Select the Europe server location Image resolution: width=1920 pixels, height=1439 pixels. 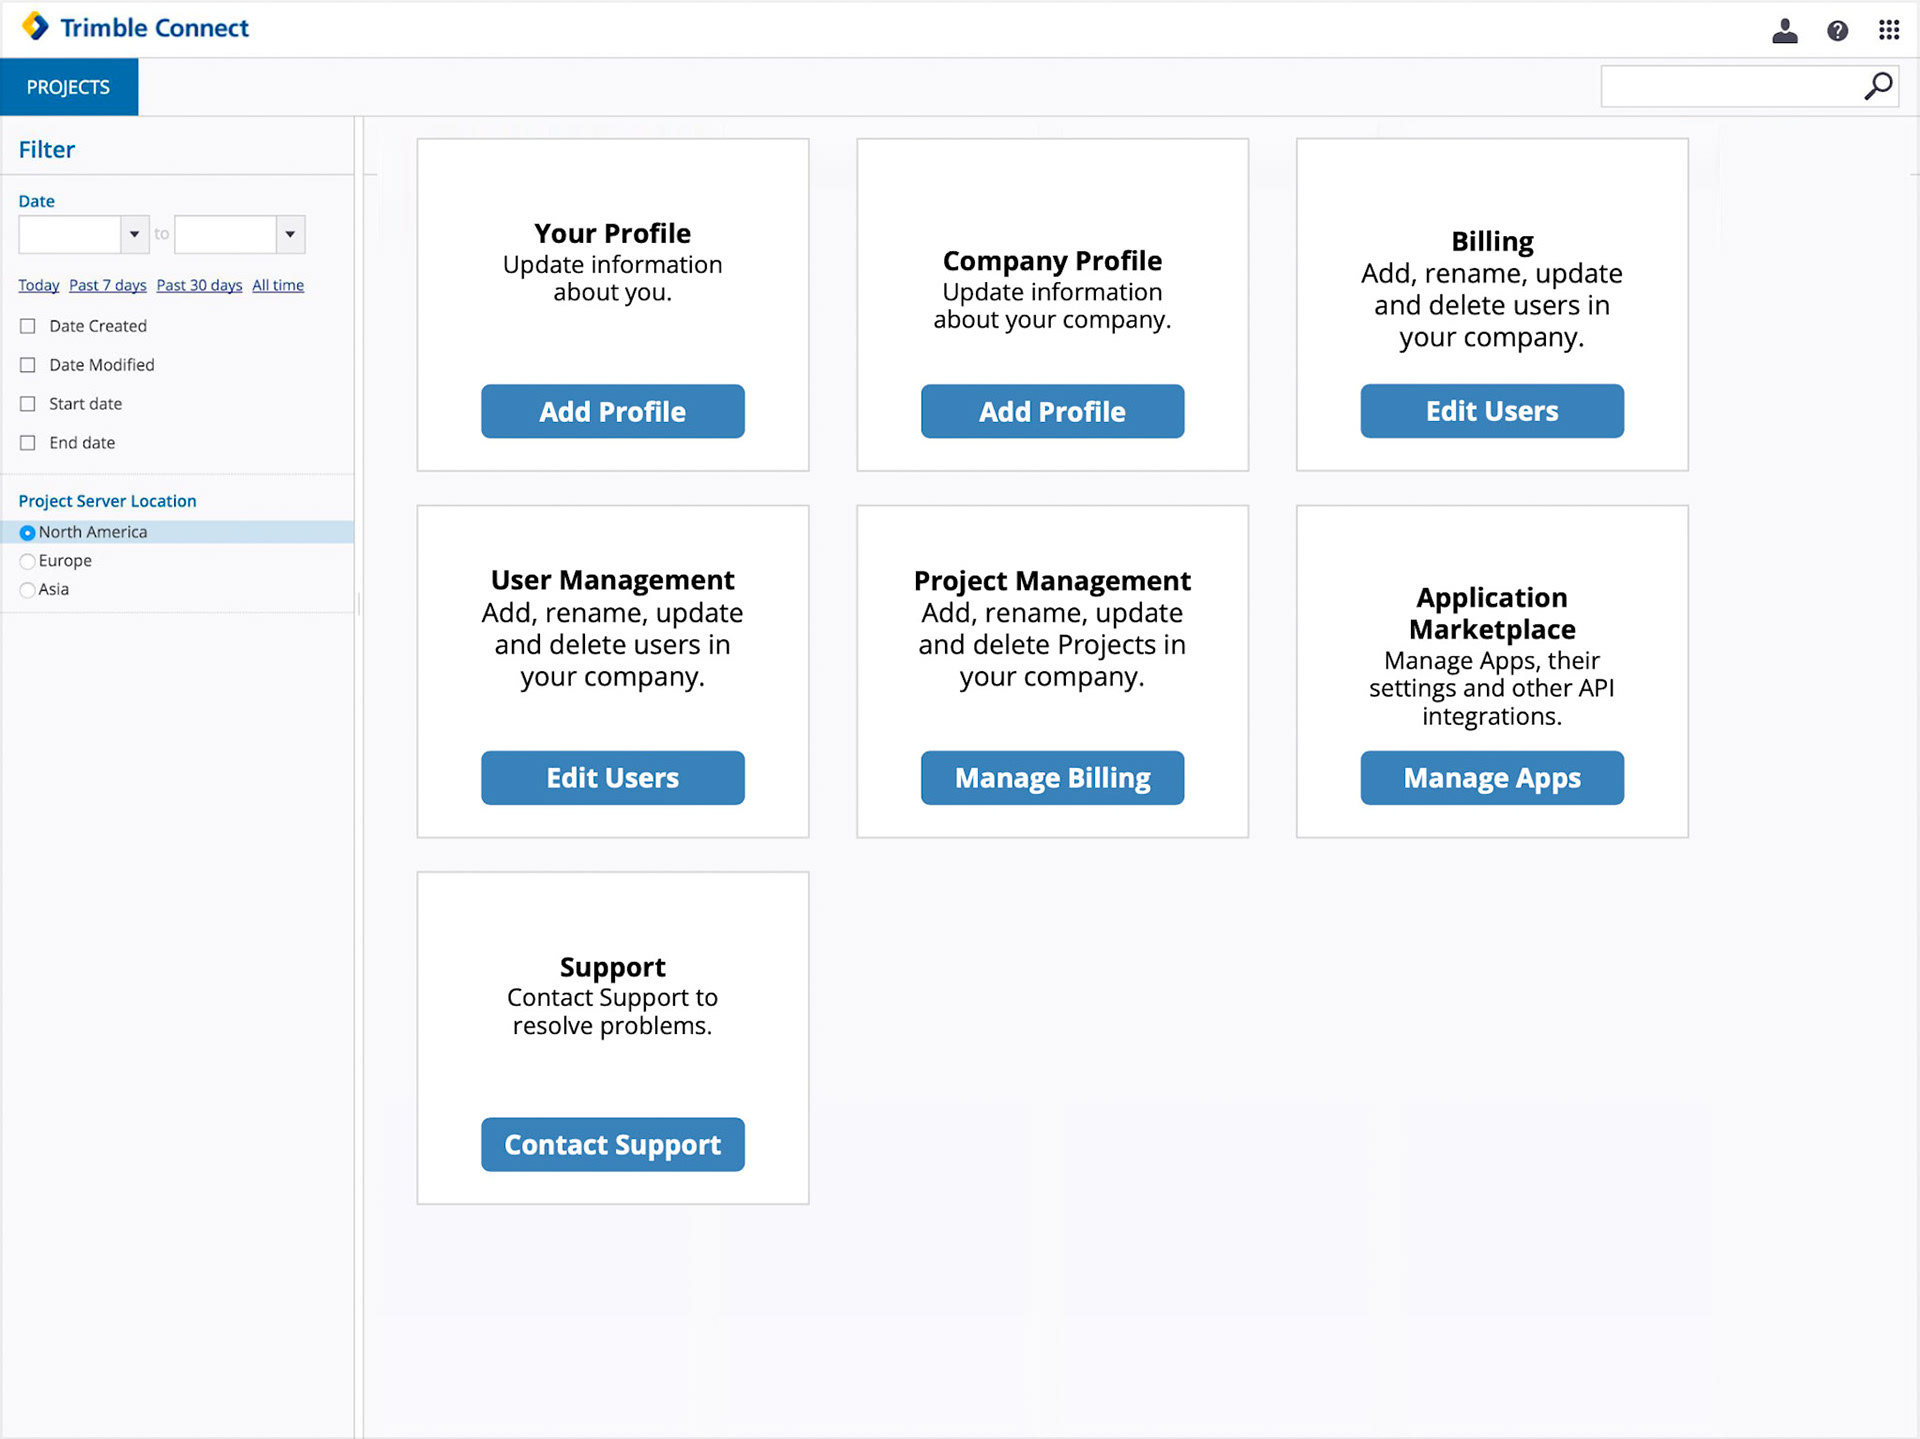pyautogui.click(x=28, y=561)
